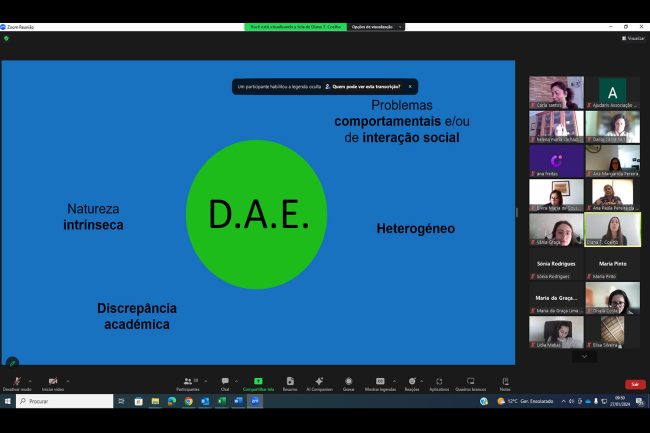The height and width of the screenshot is (433, 650).
Task: Click the green Compartilhar tela button
Action: pos(258,382)
